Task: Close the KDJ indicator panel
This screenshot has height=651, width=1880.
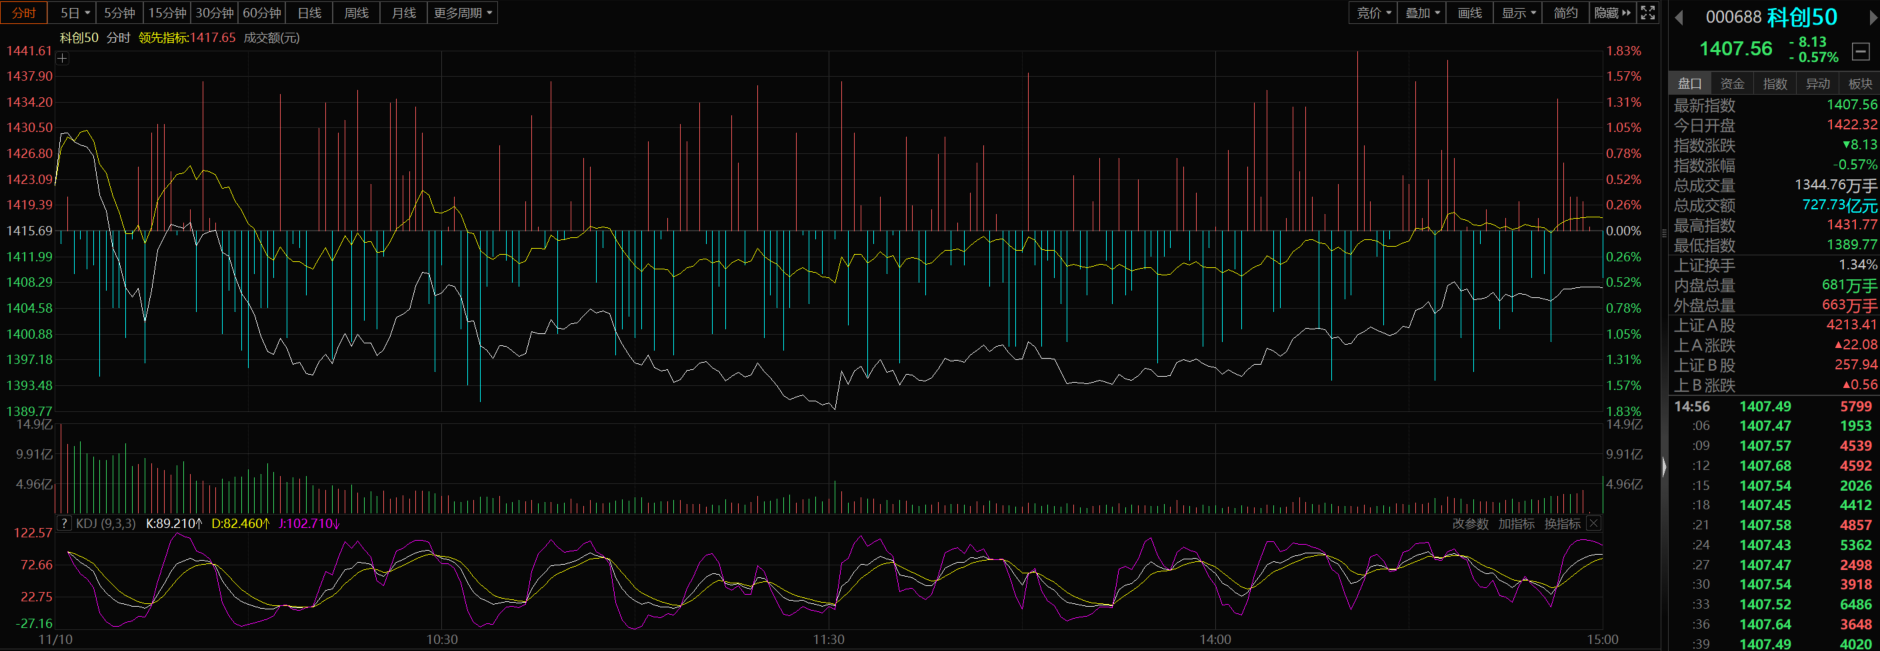Action: 1594,523
